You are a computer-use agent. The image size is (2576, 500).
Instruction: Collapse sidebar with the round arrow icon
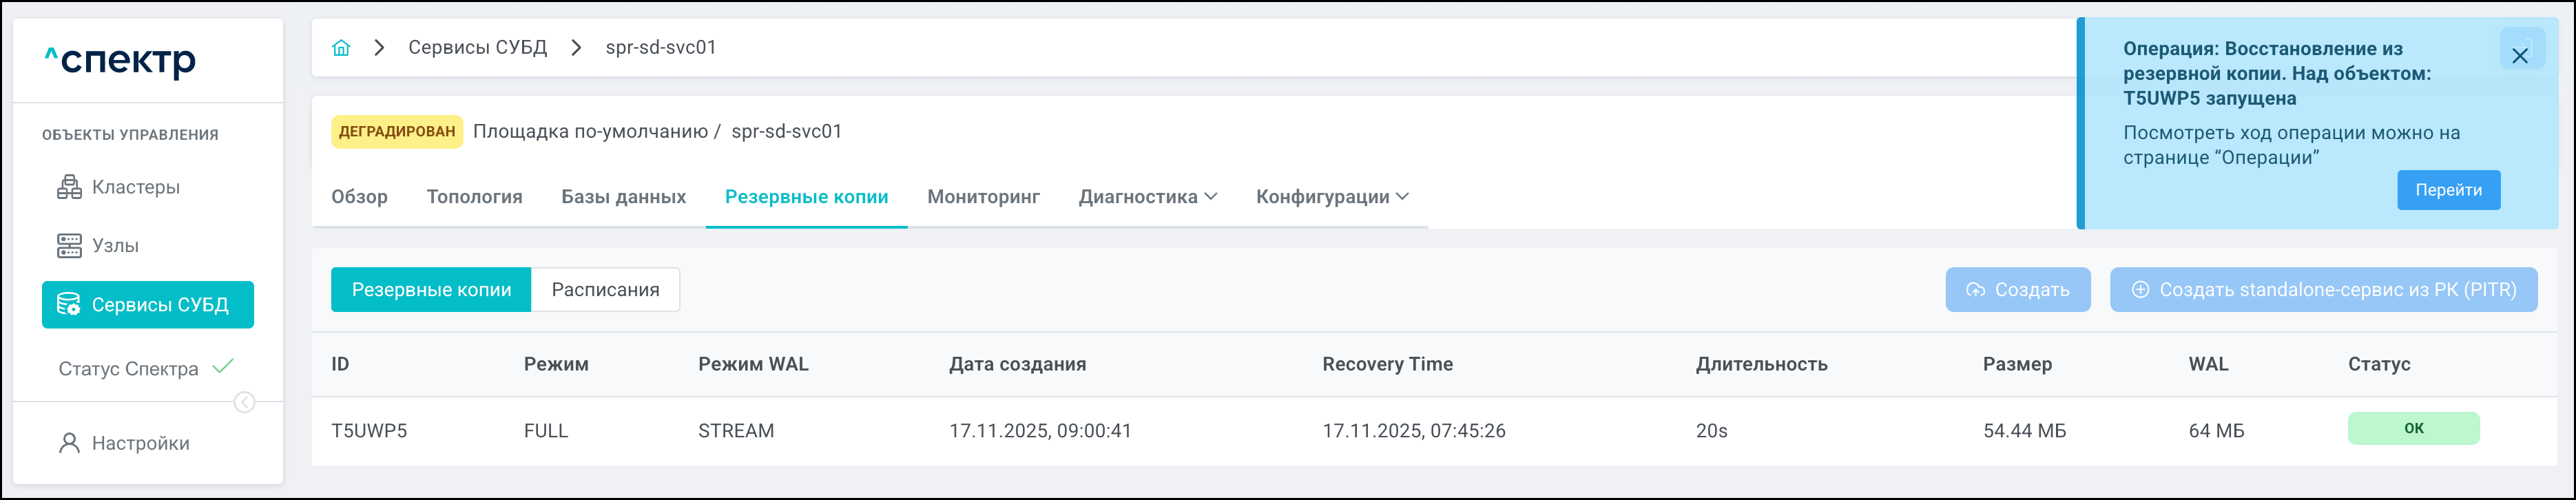point(244,402)
